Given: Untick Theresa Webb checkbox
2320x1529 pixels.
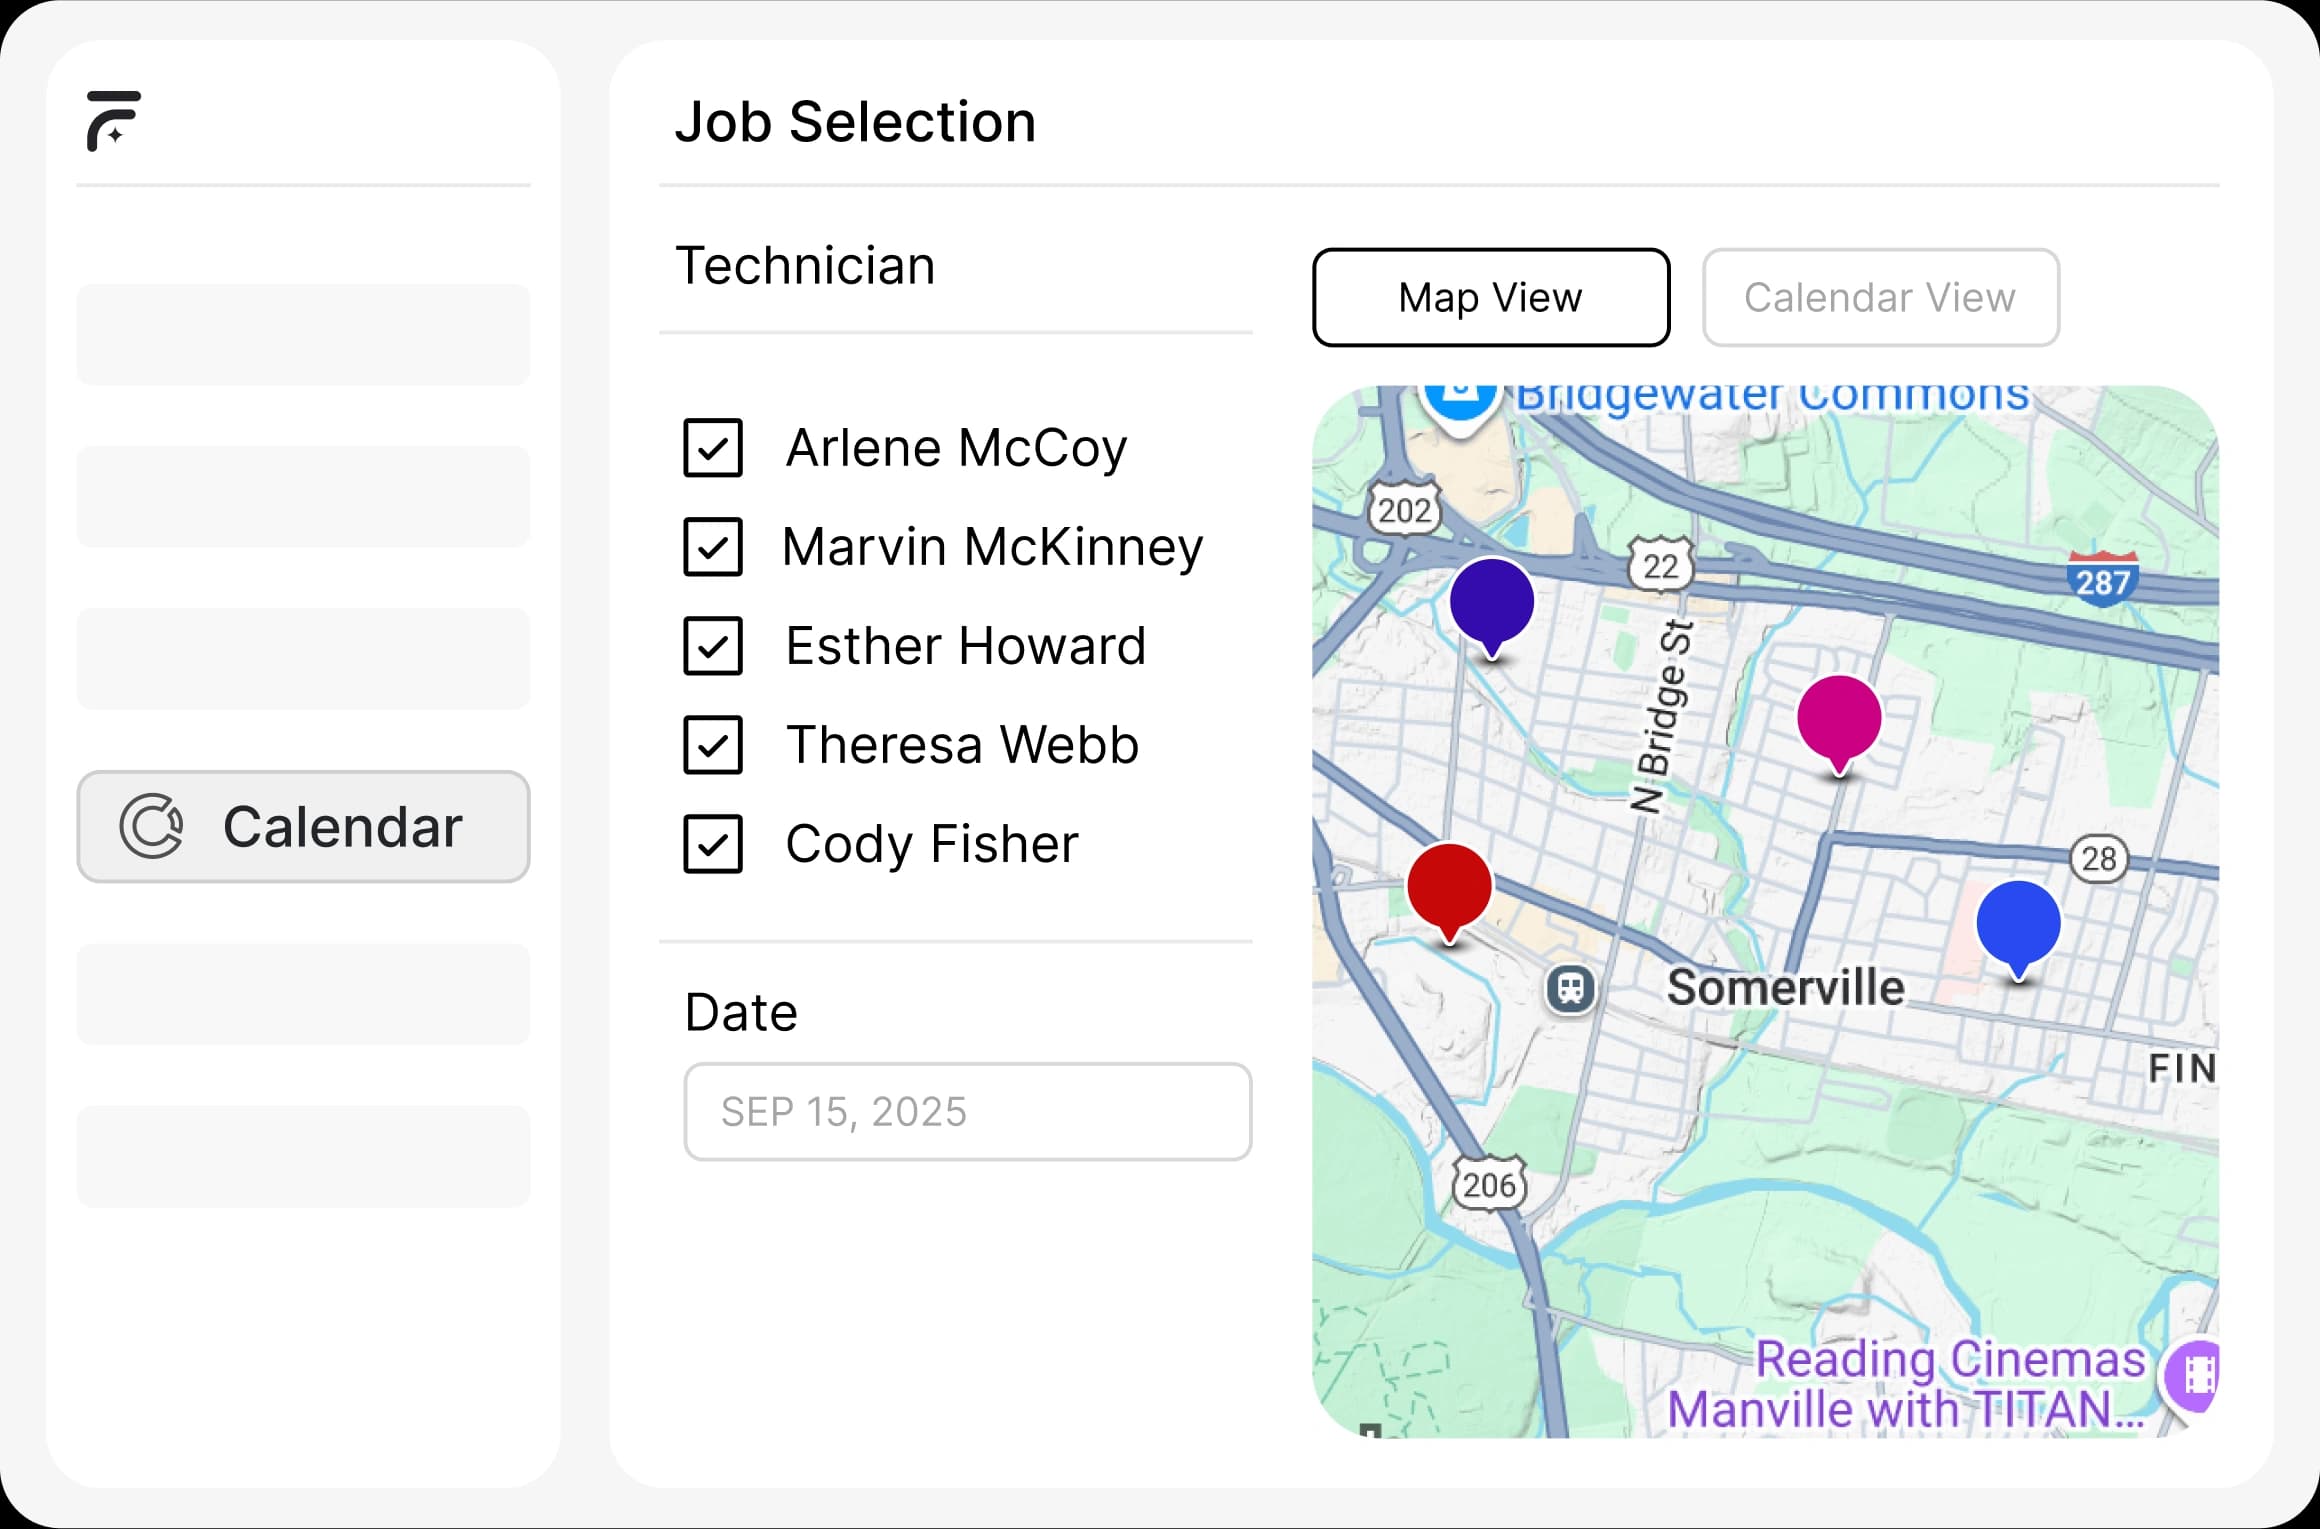Looking at the screenshot, I should pyautogui.click(x=713, y=745).
